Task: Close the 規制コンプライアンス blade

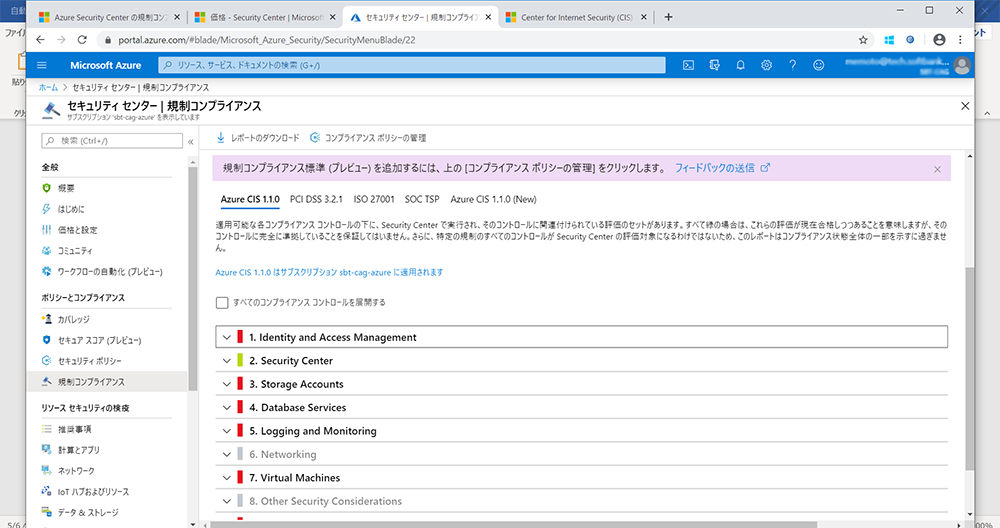Action: click(965, 106)
